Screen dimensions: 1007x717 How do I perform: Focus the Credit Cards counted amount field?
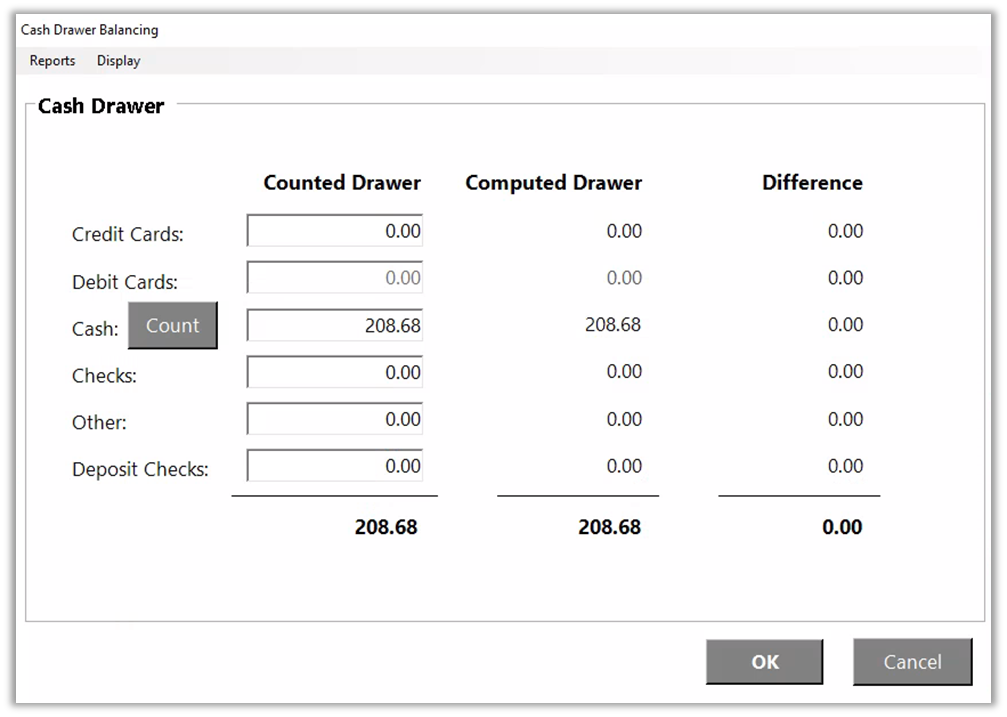335,231
